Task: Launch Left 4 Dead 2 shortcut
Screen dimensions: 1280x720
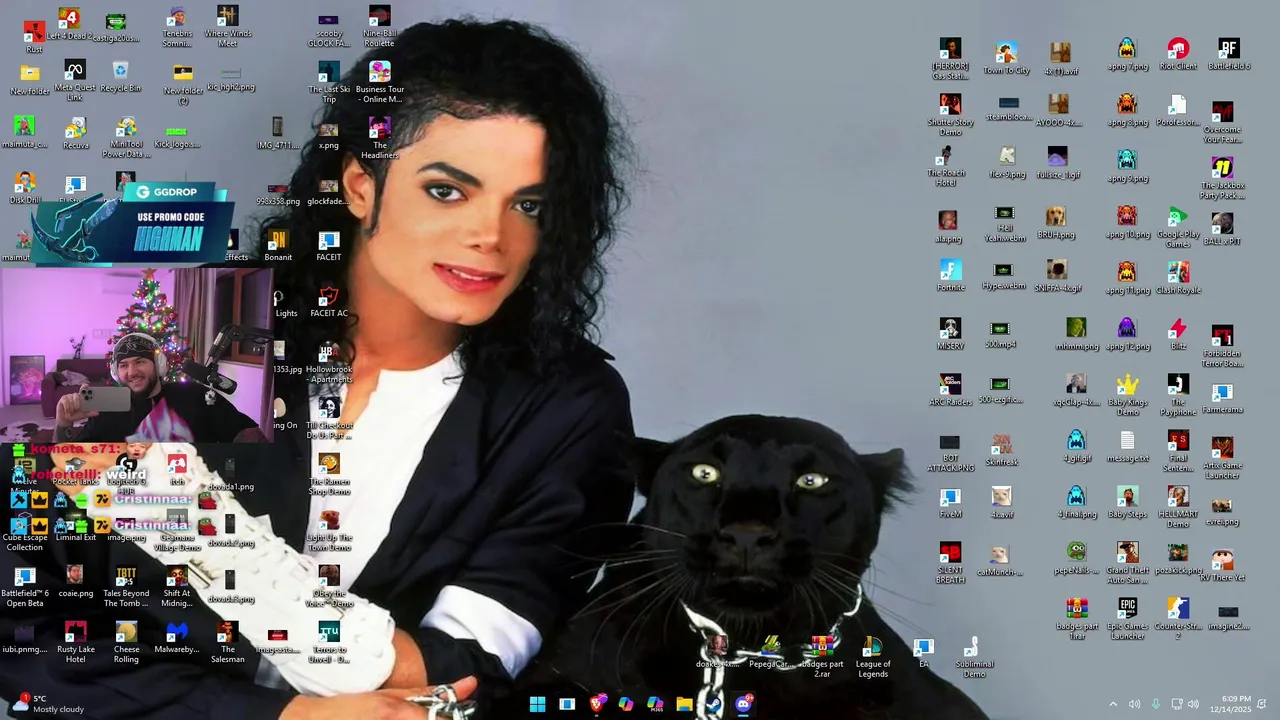Action: 69,24
